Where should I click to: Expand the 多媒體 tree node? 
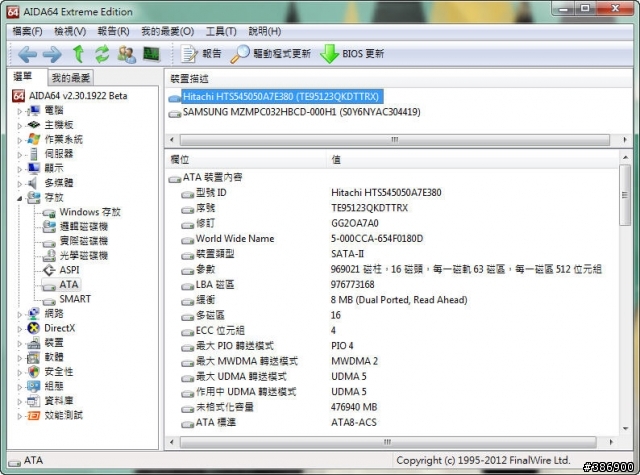pos(19,183)
